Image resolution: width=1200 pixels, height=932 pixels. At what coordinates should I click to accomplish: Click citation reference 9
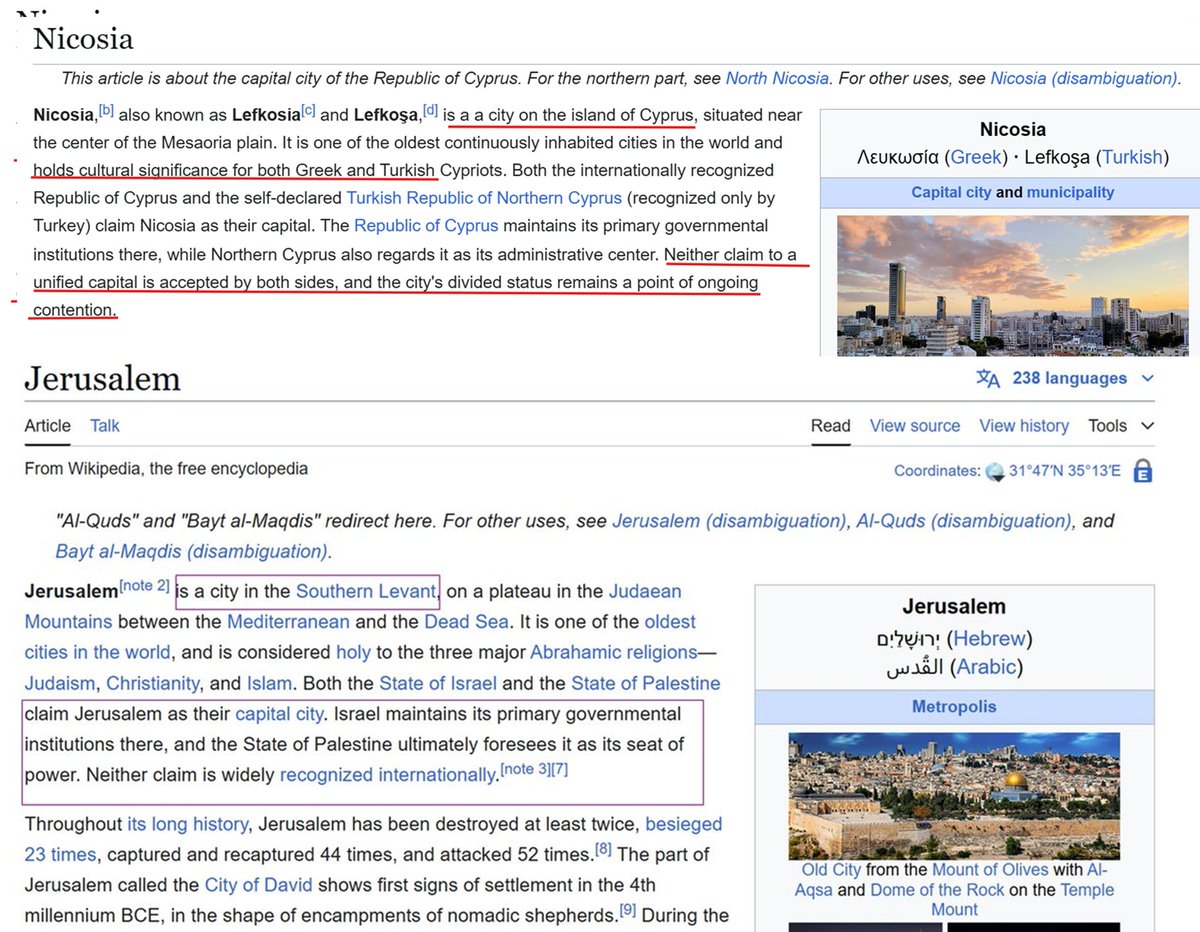(627, 911)
